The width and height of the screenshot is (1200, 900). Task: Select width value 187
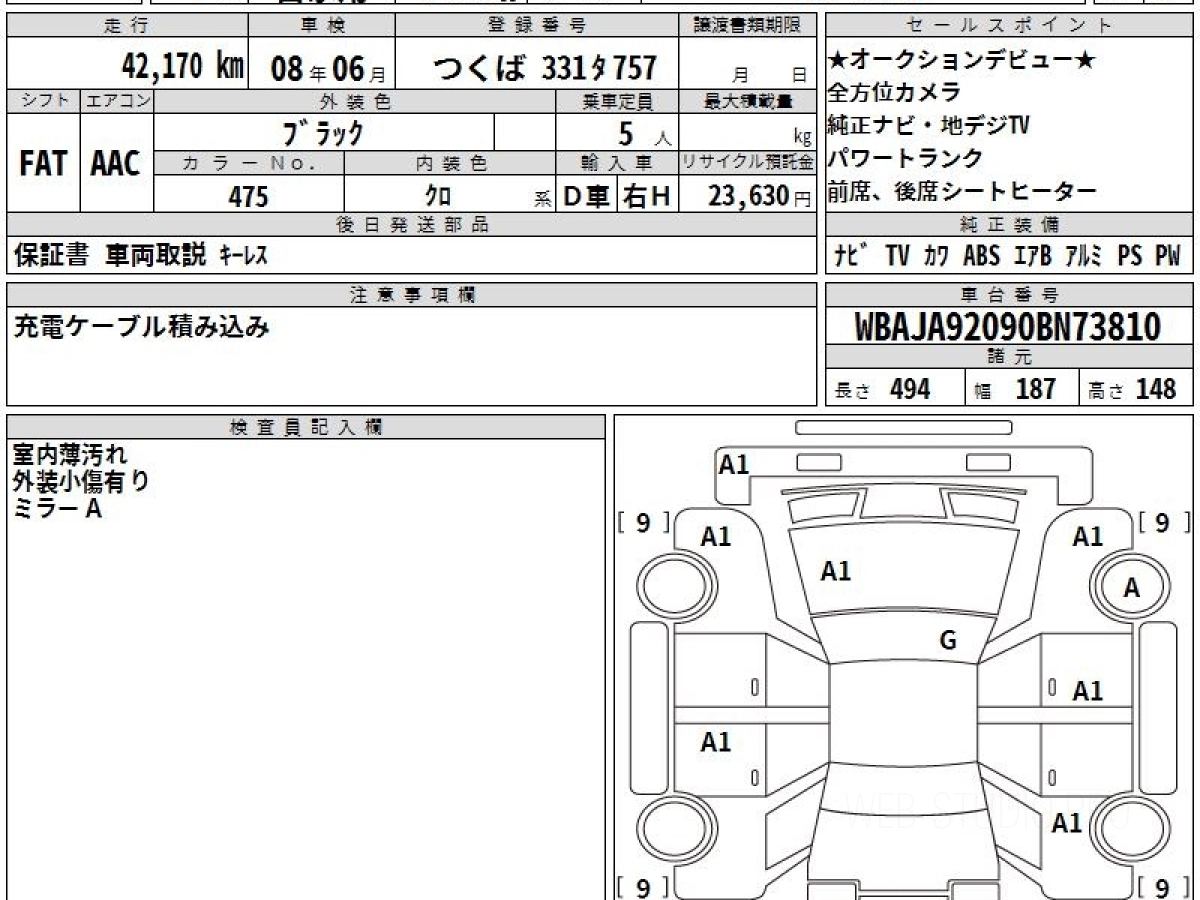tap(1036, 389)
